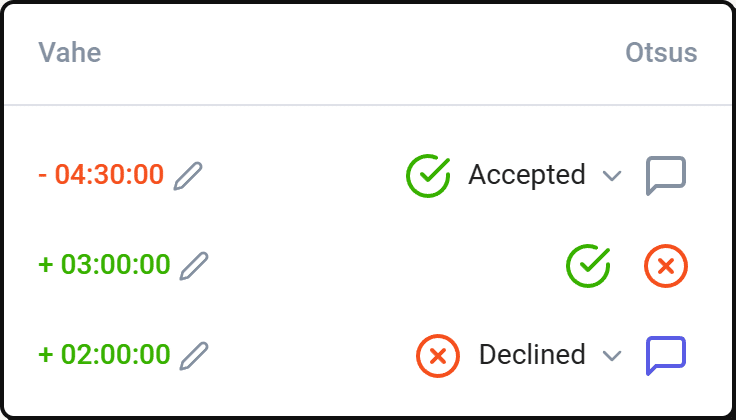This screenshot has height=420, width=736.
Task: Sort by the Otsus column header
Action: (661, 52)
